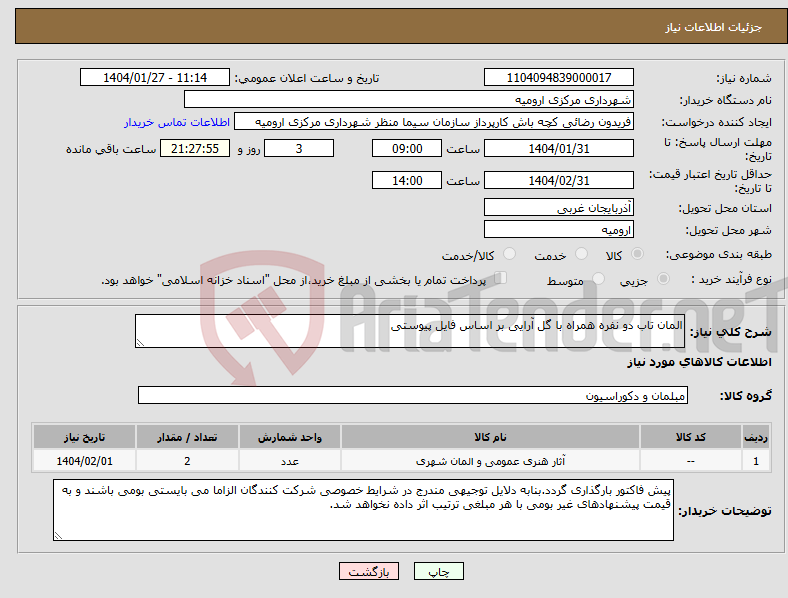This screenshot has width=788, height=598.
Task: Select the کالا radio button
Action: [637, 254]
